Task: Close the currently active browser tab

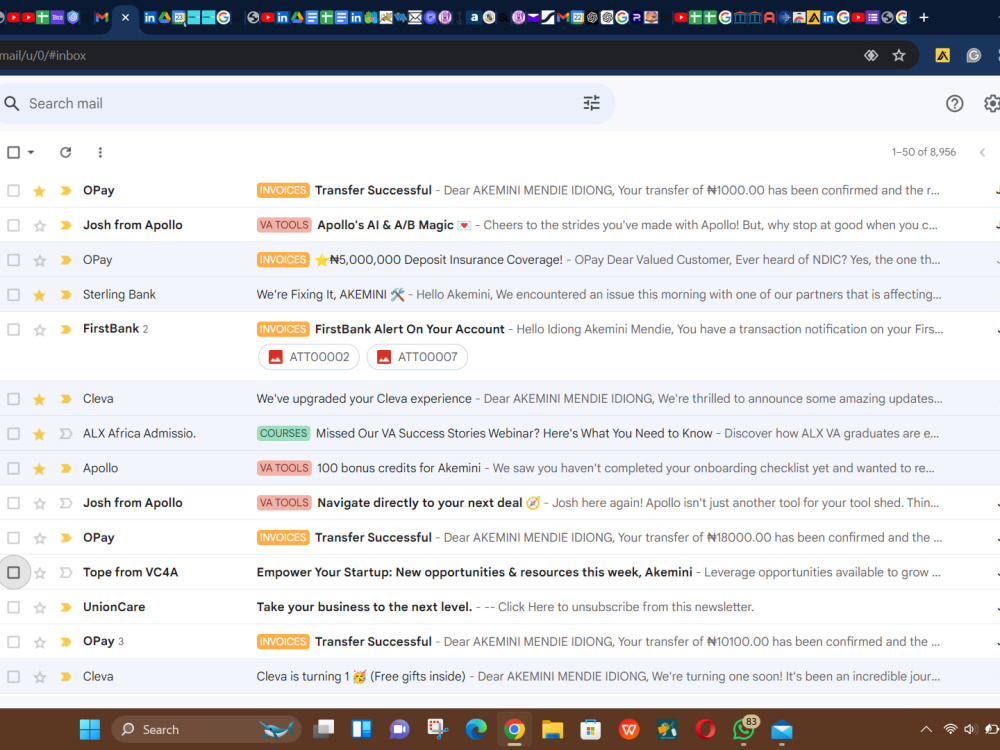Action: coord(126,18)
